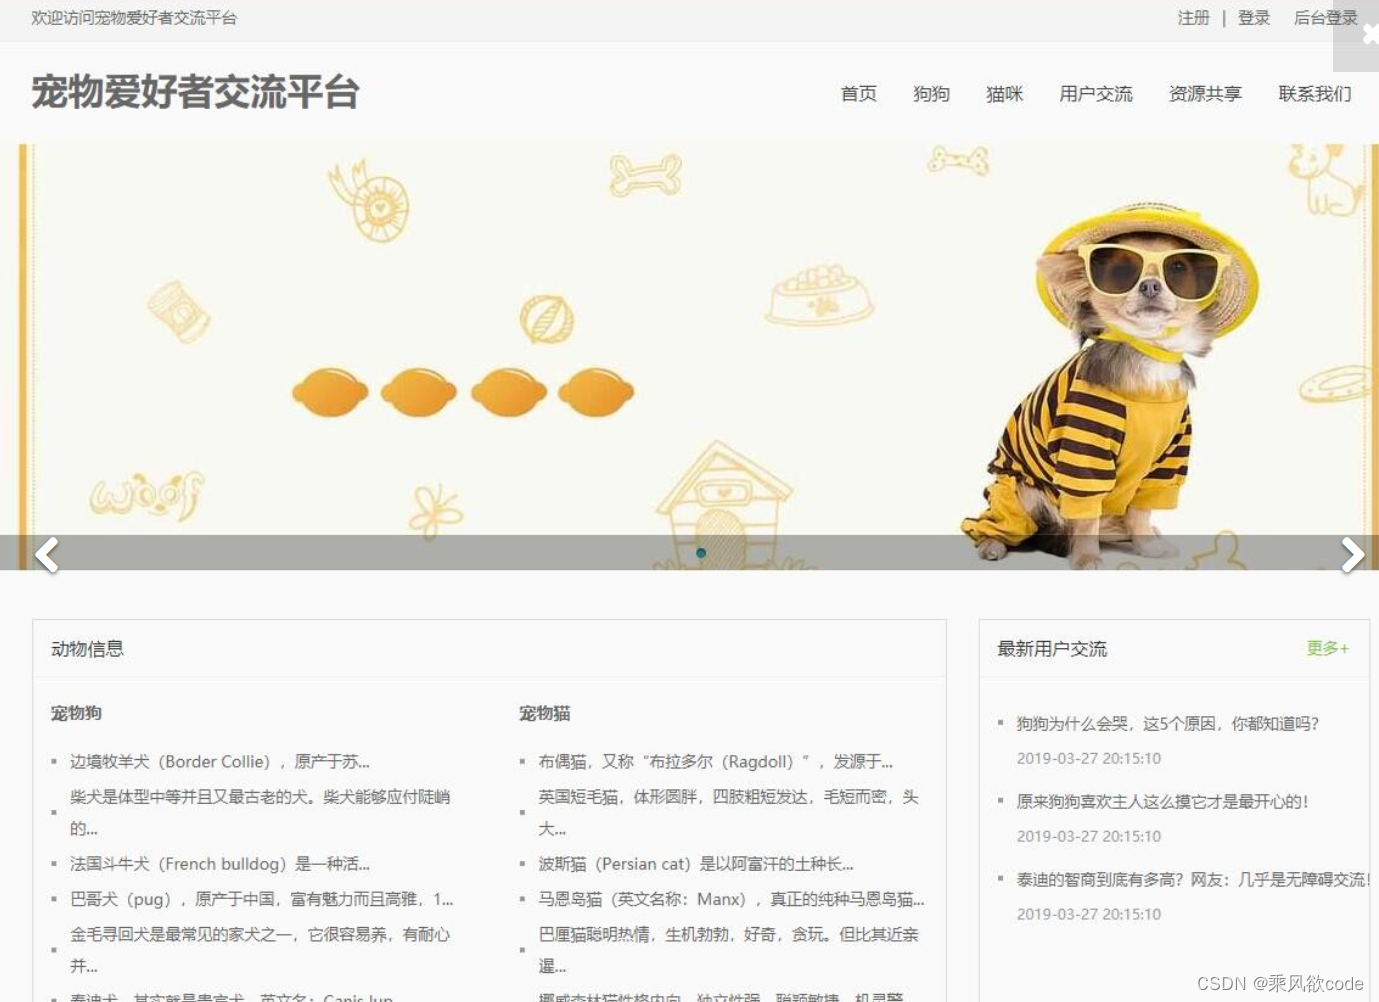This screenshot has height=1002, width=1379.
Task: Click the 注册 registration link
Action: click(1192, 17)
